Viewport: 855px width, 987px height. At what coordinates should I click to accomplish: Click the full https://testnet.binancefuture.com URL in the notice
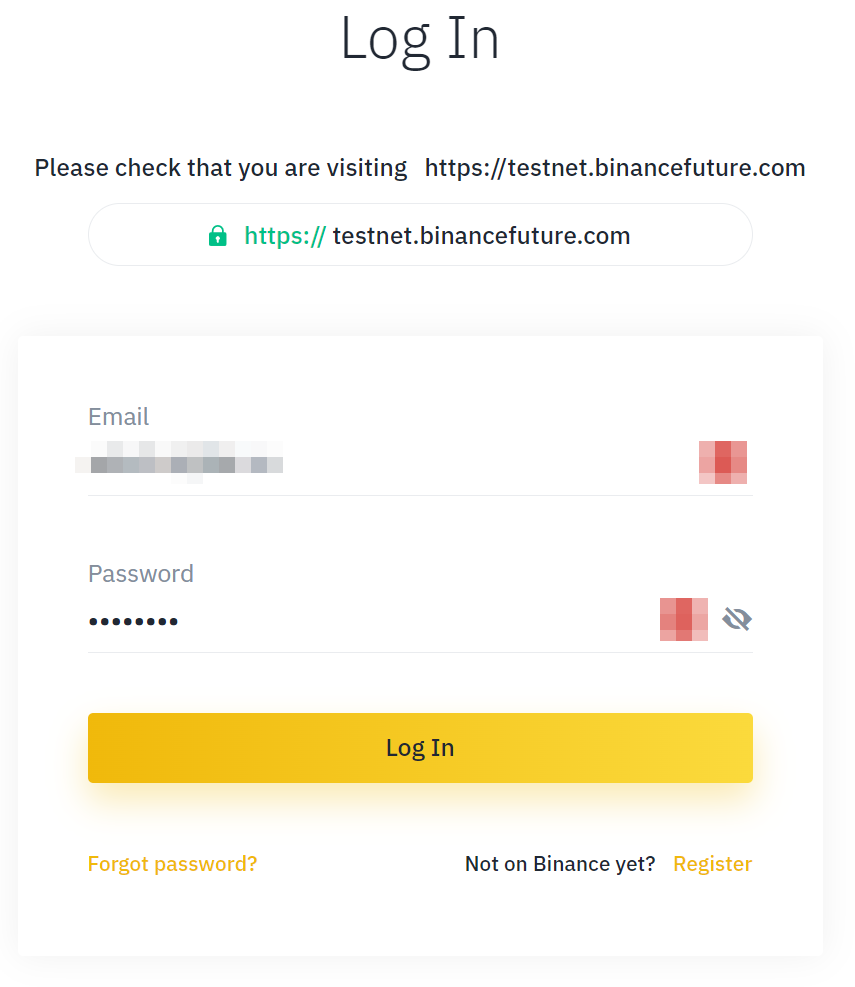click(x=615, y=168)
